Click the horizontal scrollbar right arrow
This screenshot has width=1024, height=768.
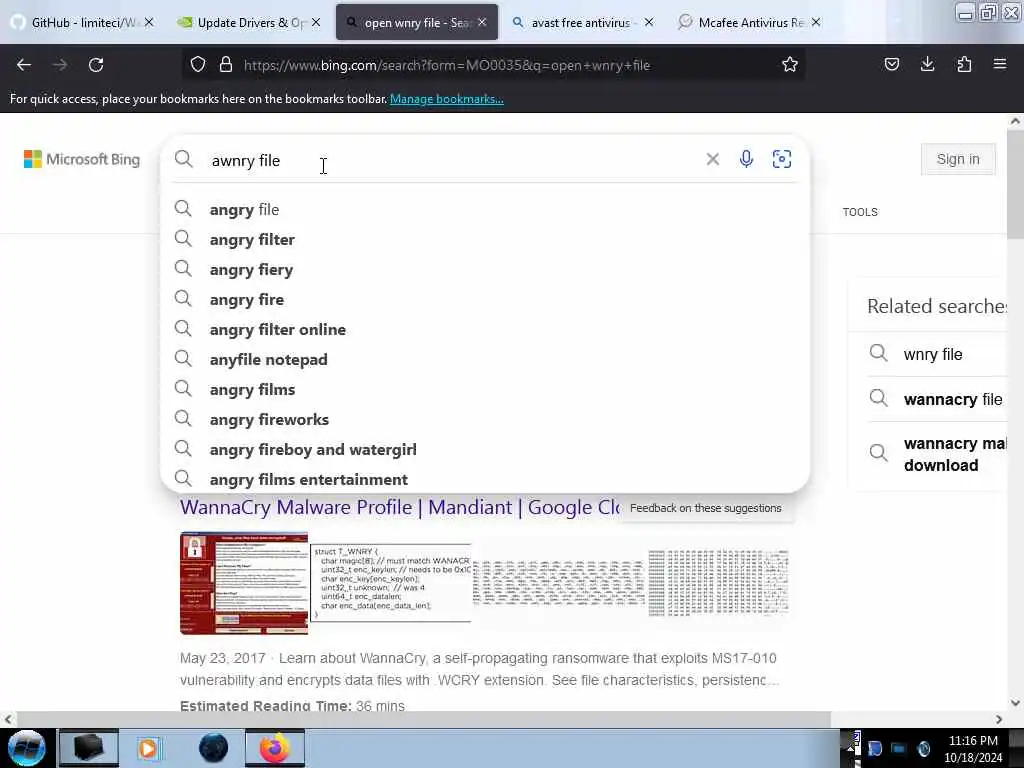click(x=999, y=720)
